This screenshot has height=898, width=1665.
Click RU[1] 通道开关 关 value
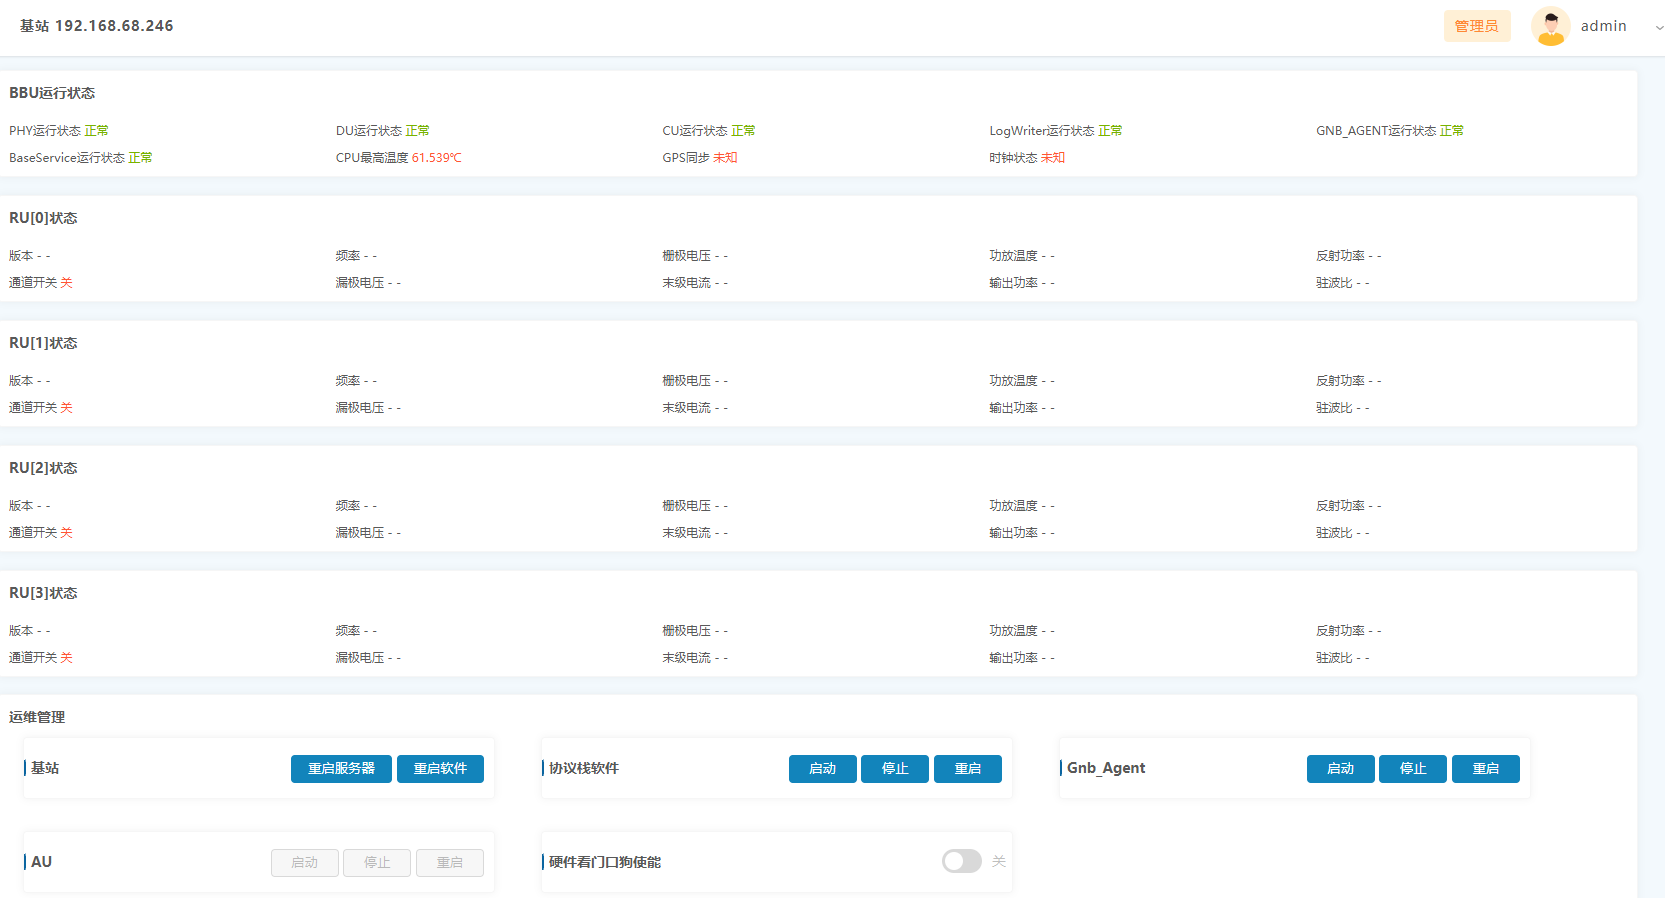click(41, 408)
